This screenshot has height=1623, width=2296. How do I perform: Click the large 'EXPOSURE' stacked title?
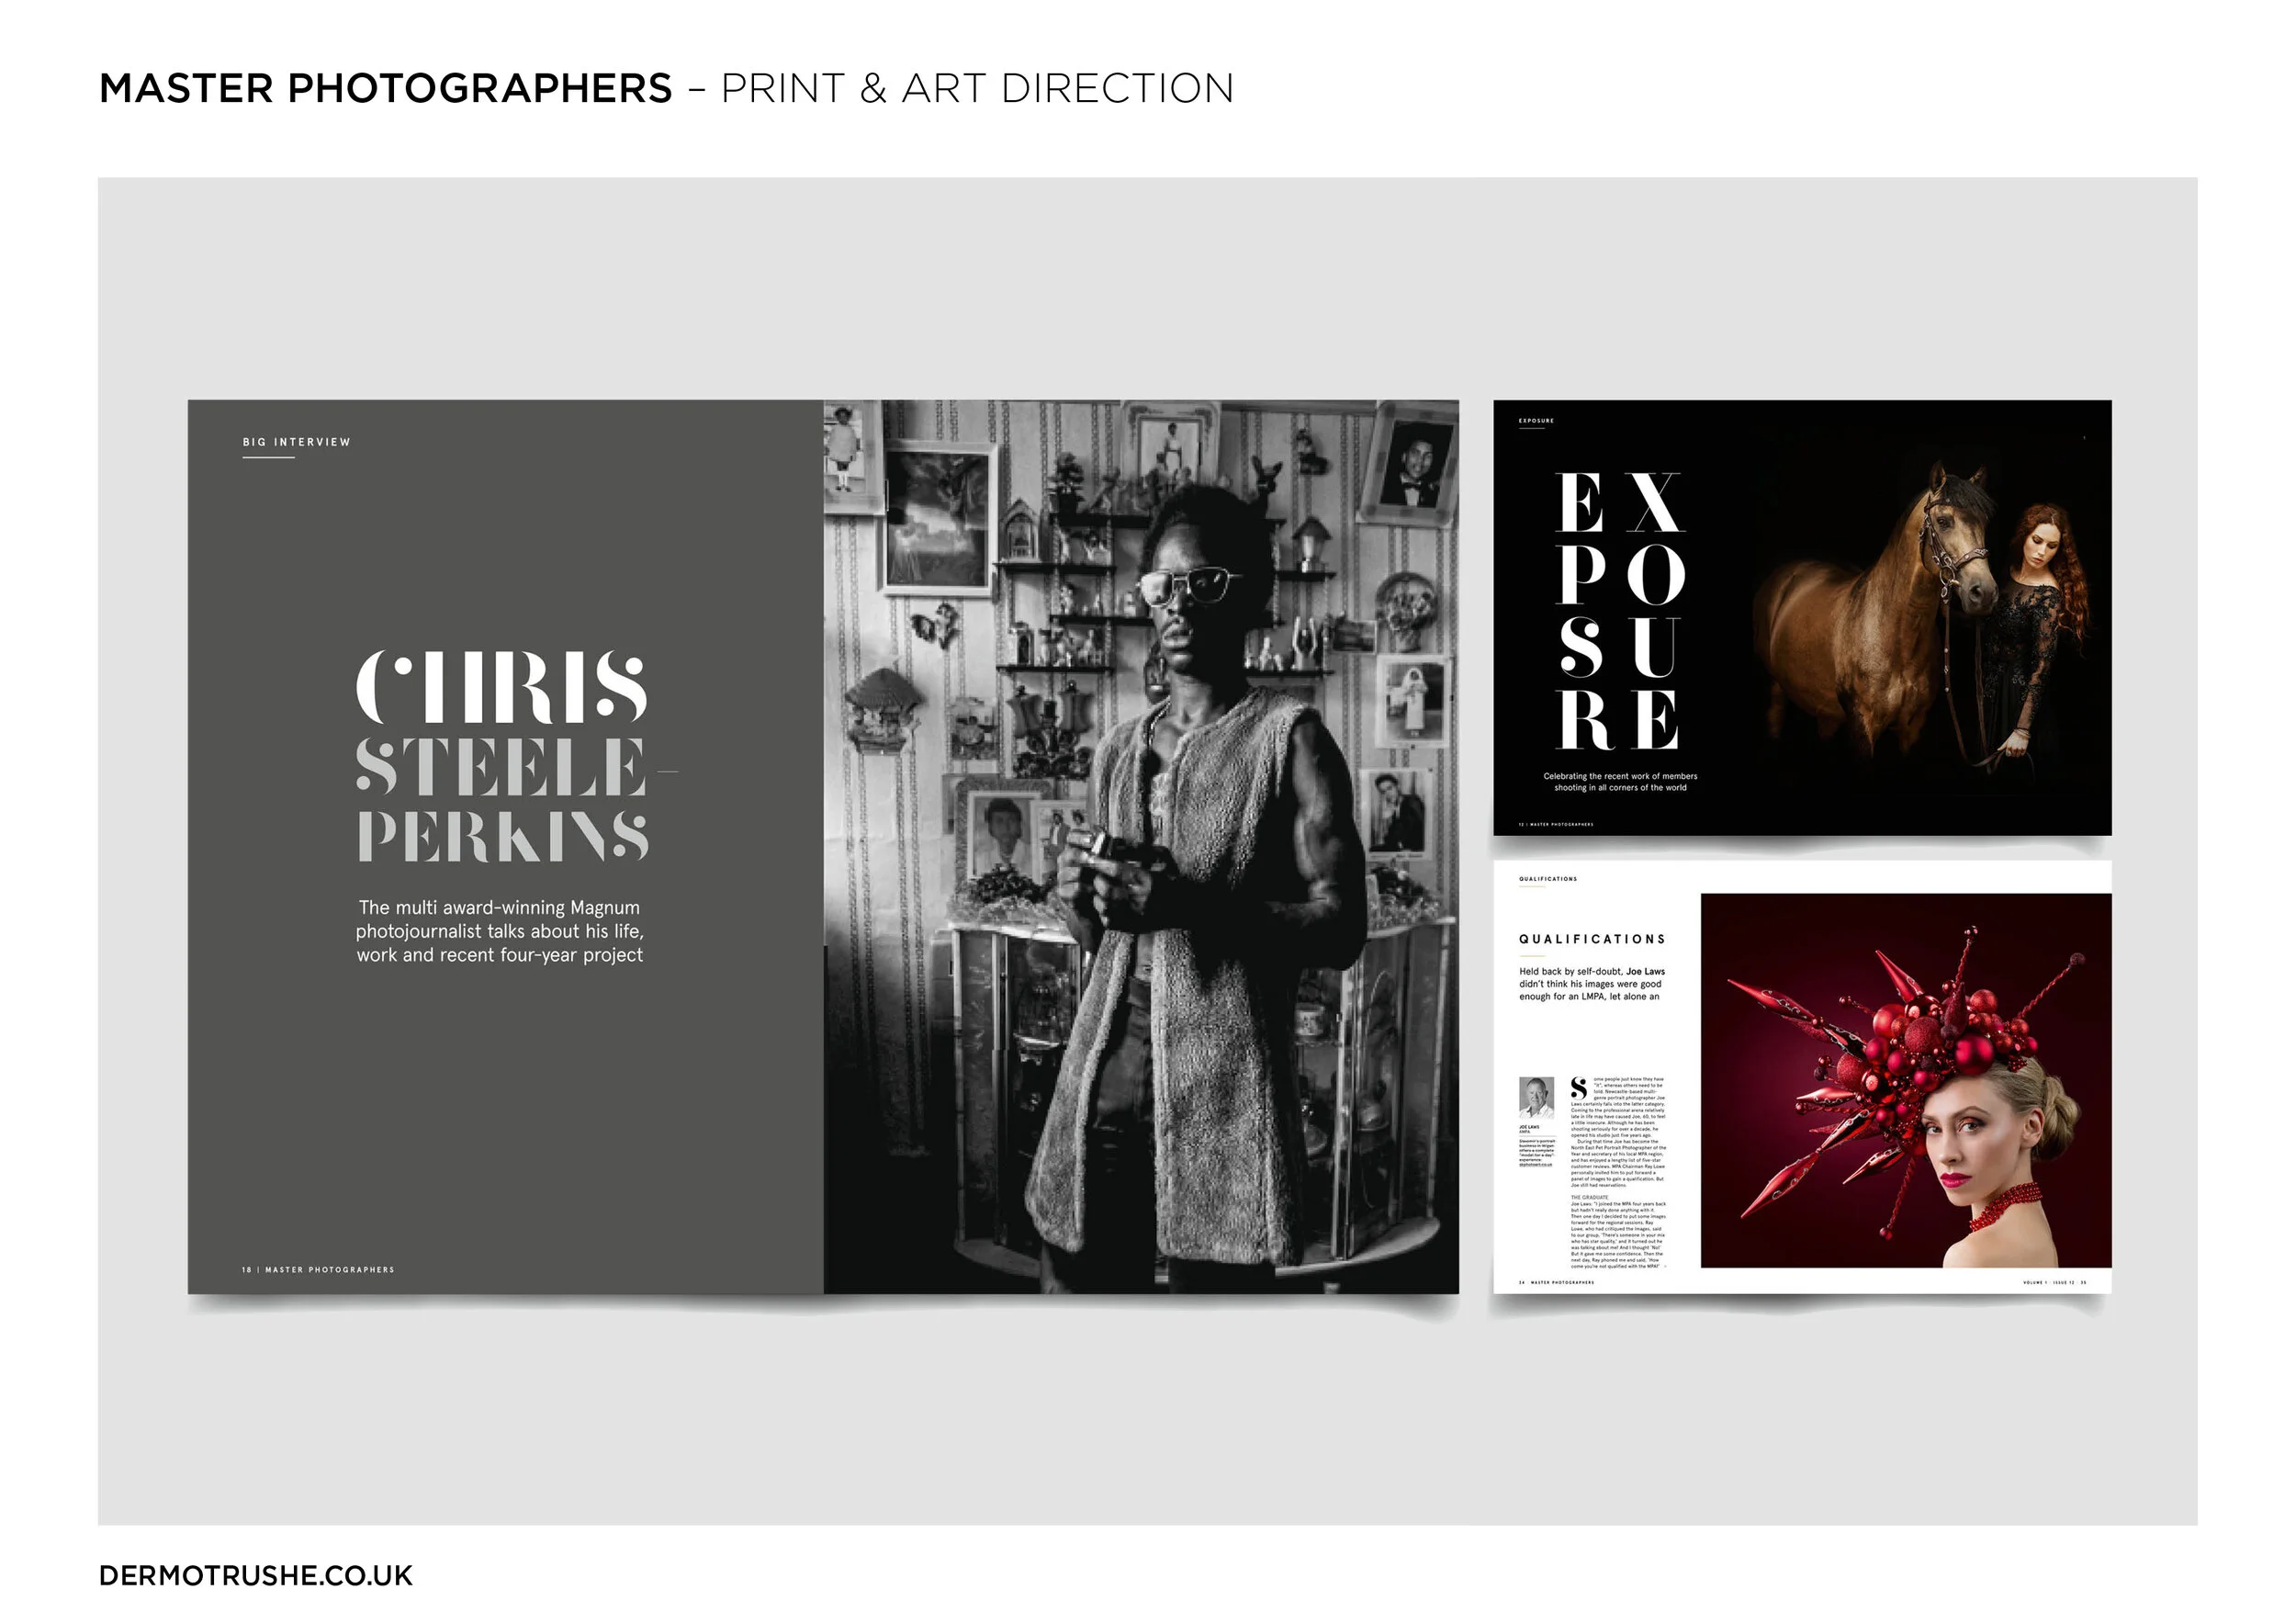pos(1621,610)
